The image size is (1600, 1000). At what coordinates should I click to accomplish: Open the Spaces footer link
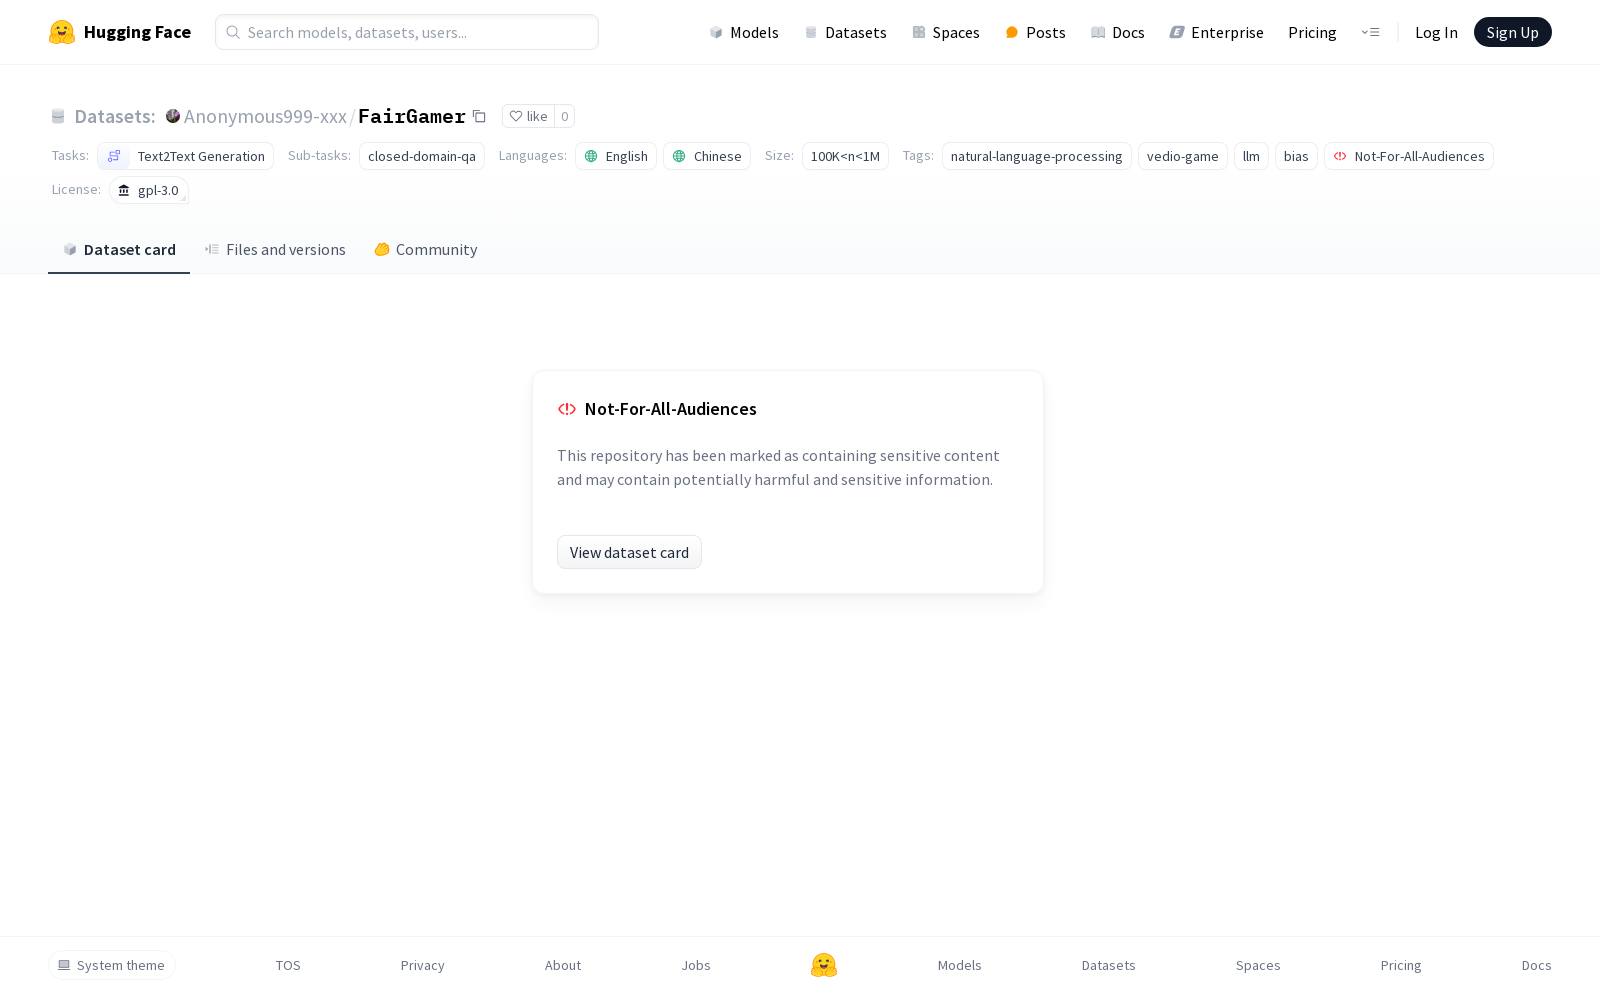click(x=1258, y=965)
